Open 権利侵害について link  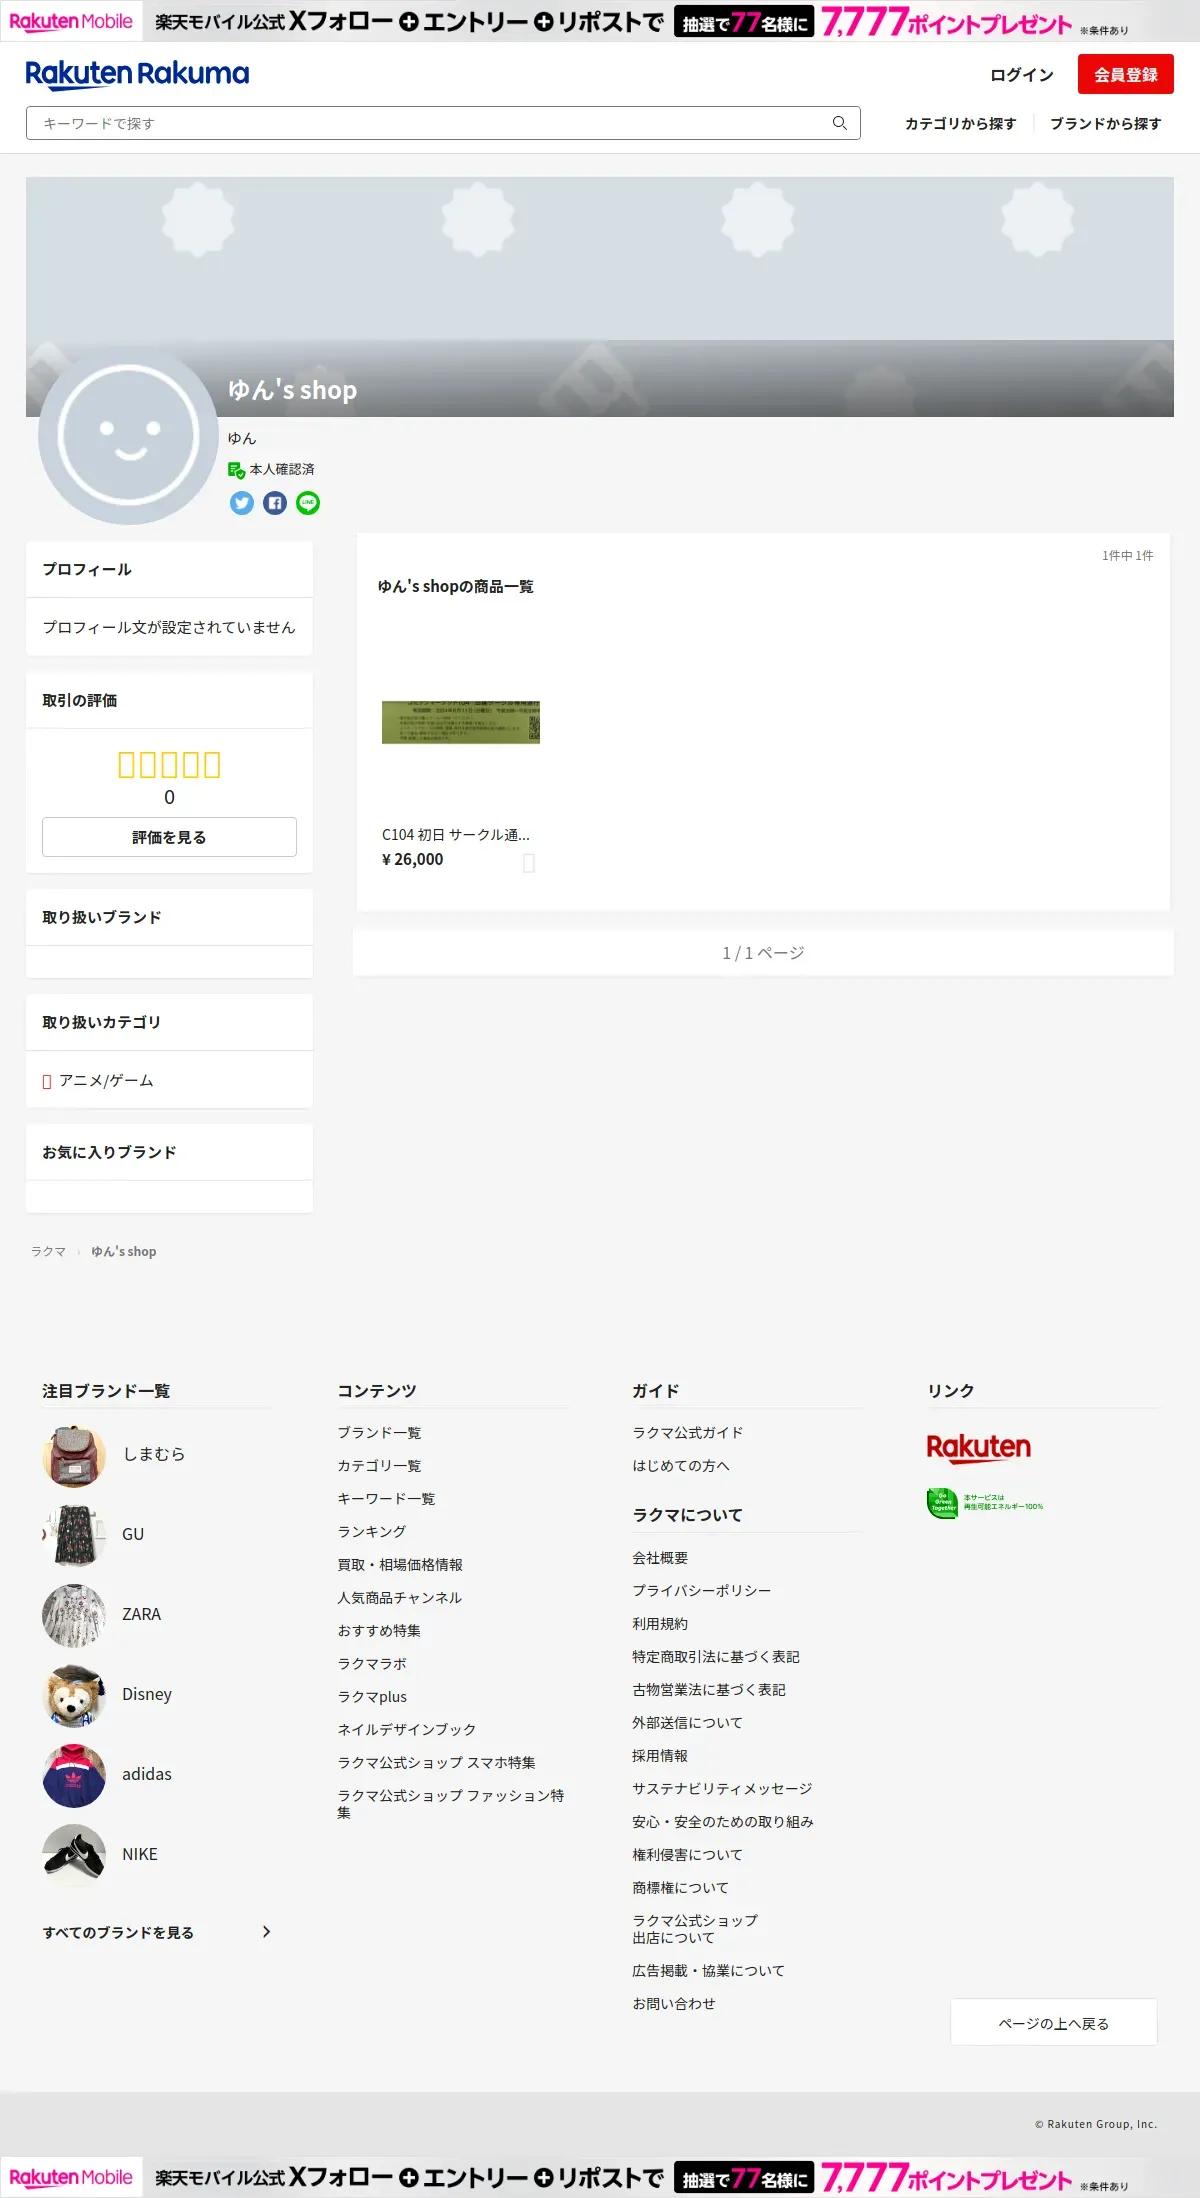[688, 1855]
